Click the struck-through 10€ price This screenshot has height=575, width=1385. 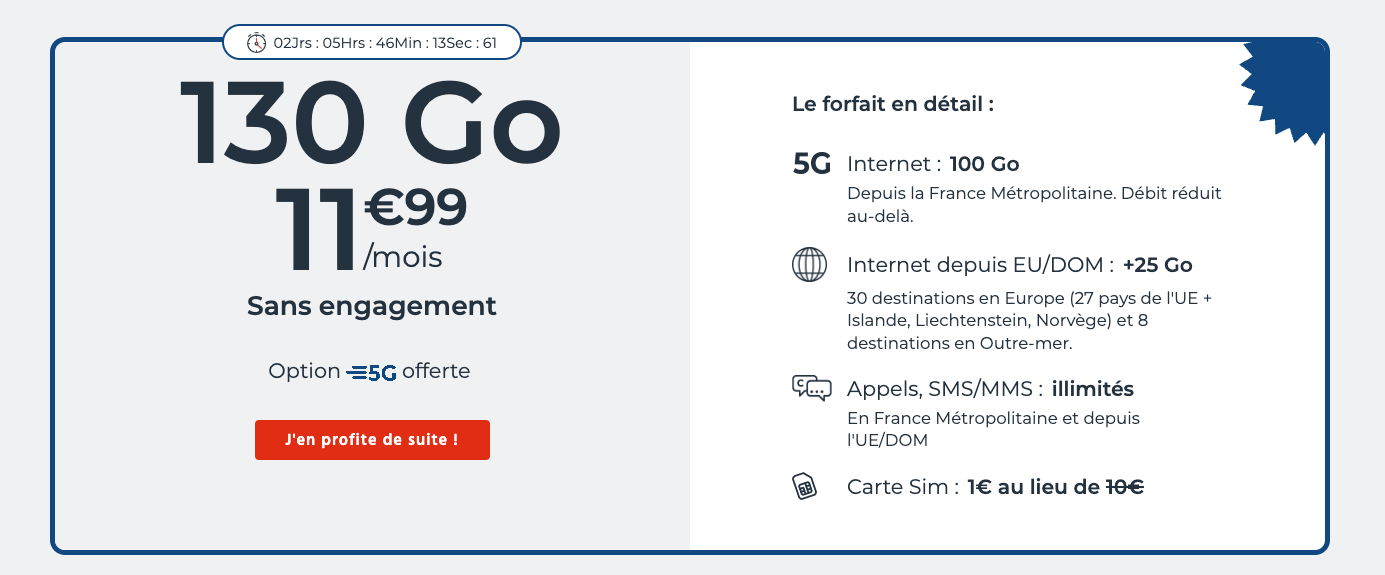[1124, 487]
